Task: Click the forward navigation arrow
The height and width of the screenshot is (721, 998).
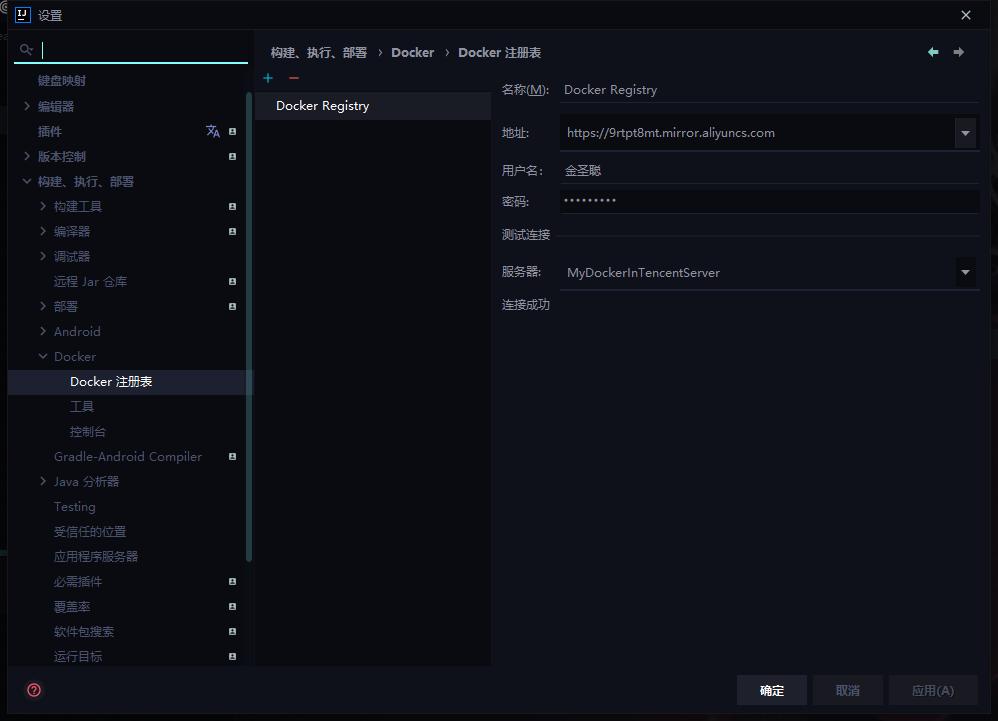Action: [x=959, y=52]
